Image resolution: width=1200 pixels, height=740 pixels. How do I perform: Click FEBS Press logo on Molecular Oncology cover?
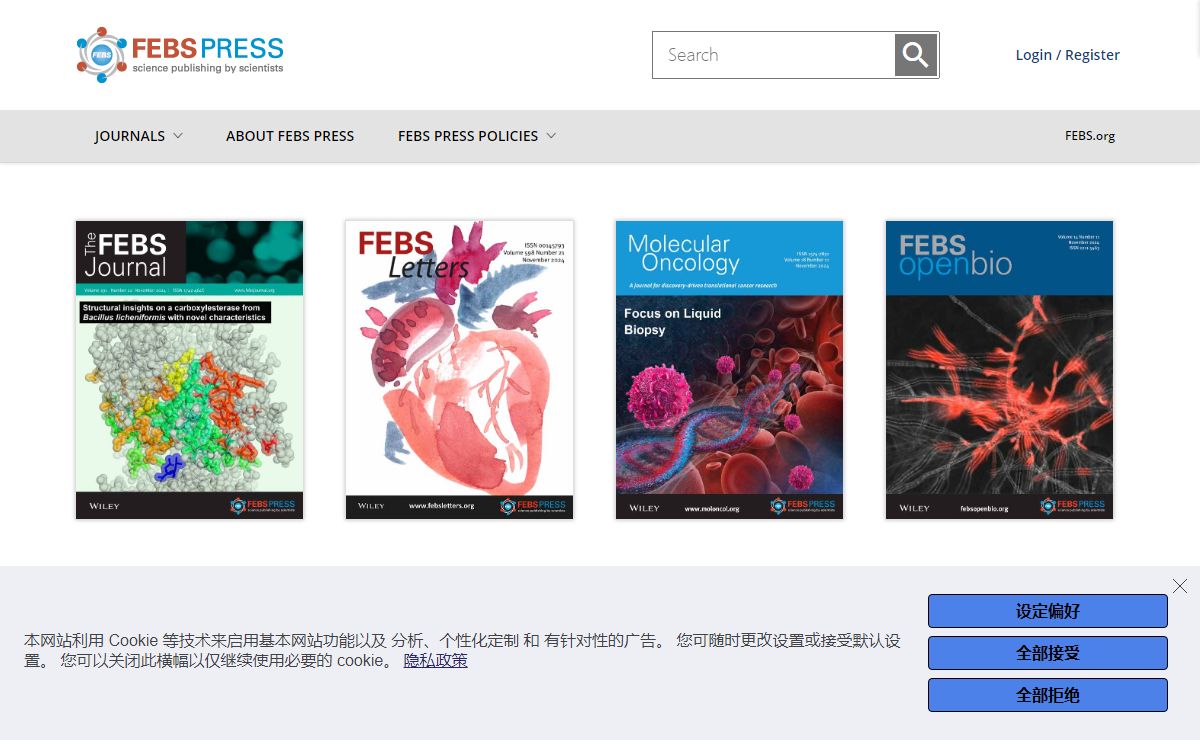(x=803, y=506)
